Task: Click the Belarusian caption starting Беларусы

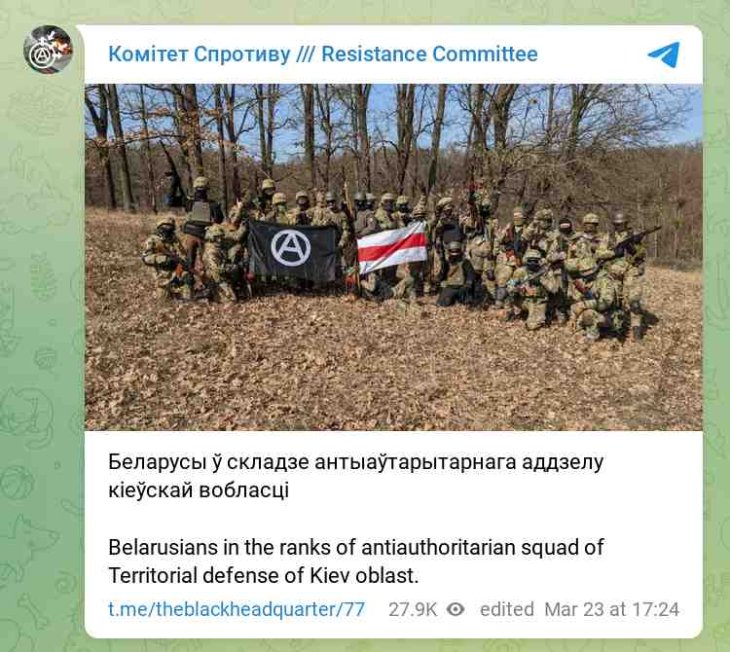Action: coord(356,476)
